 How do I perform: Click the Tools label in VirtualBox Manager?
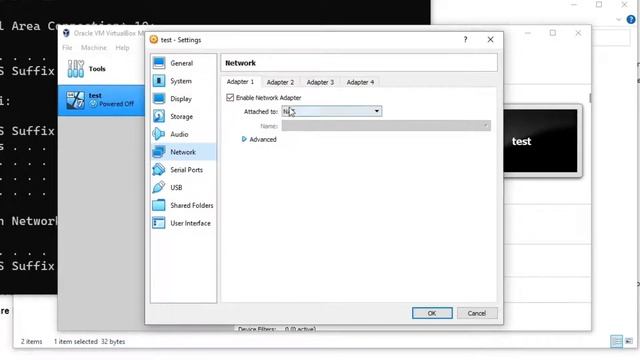[x=97, y=69]
